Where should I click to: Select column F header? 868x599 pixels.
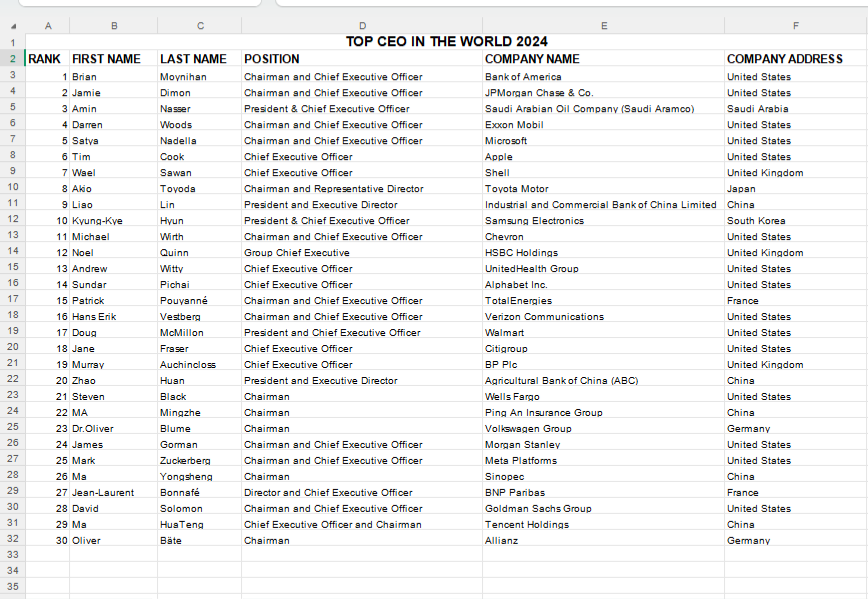(795, 25)
